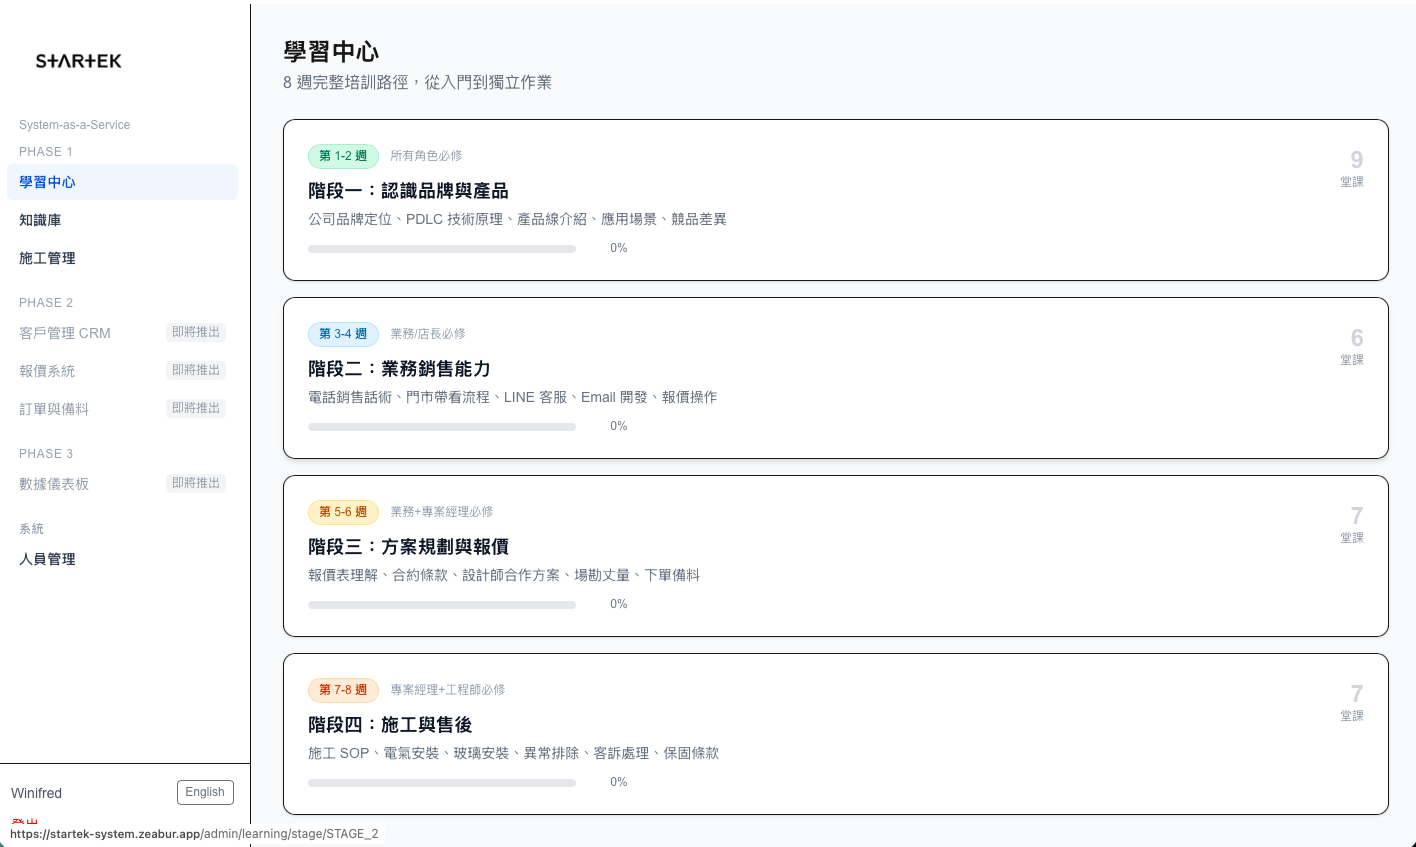Click the progress bar of 階段一

point(442,248)
